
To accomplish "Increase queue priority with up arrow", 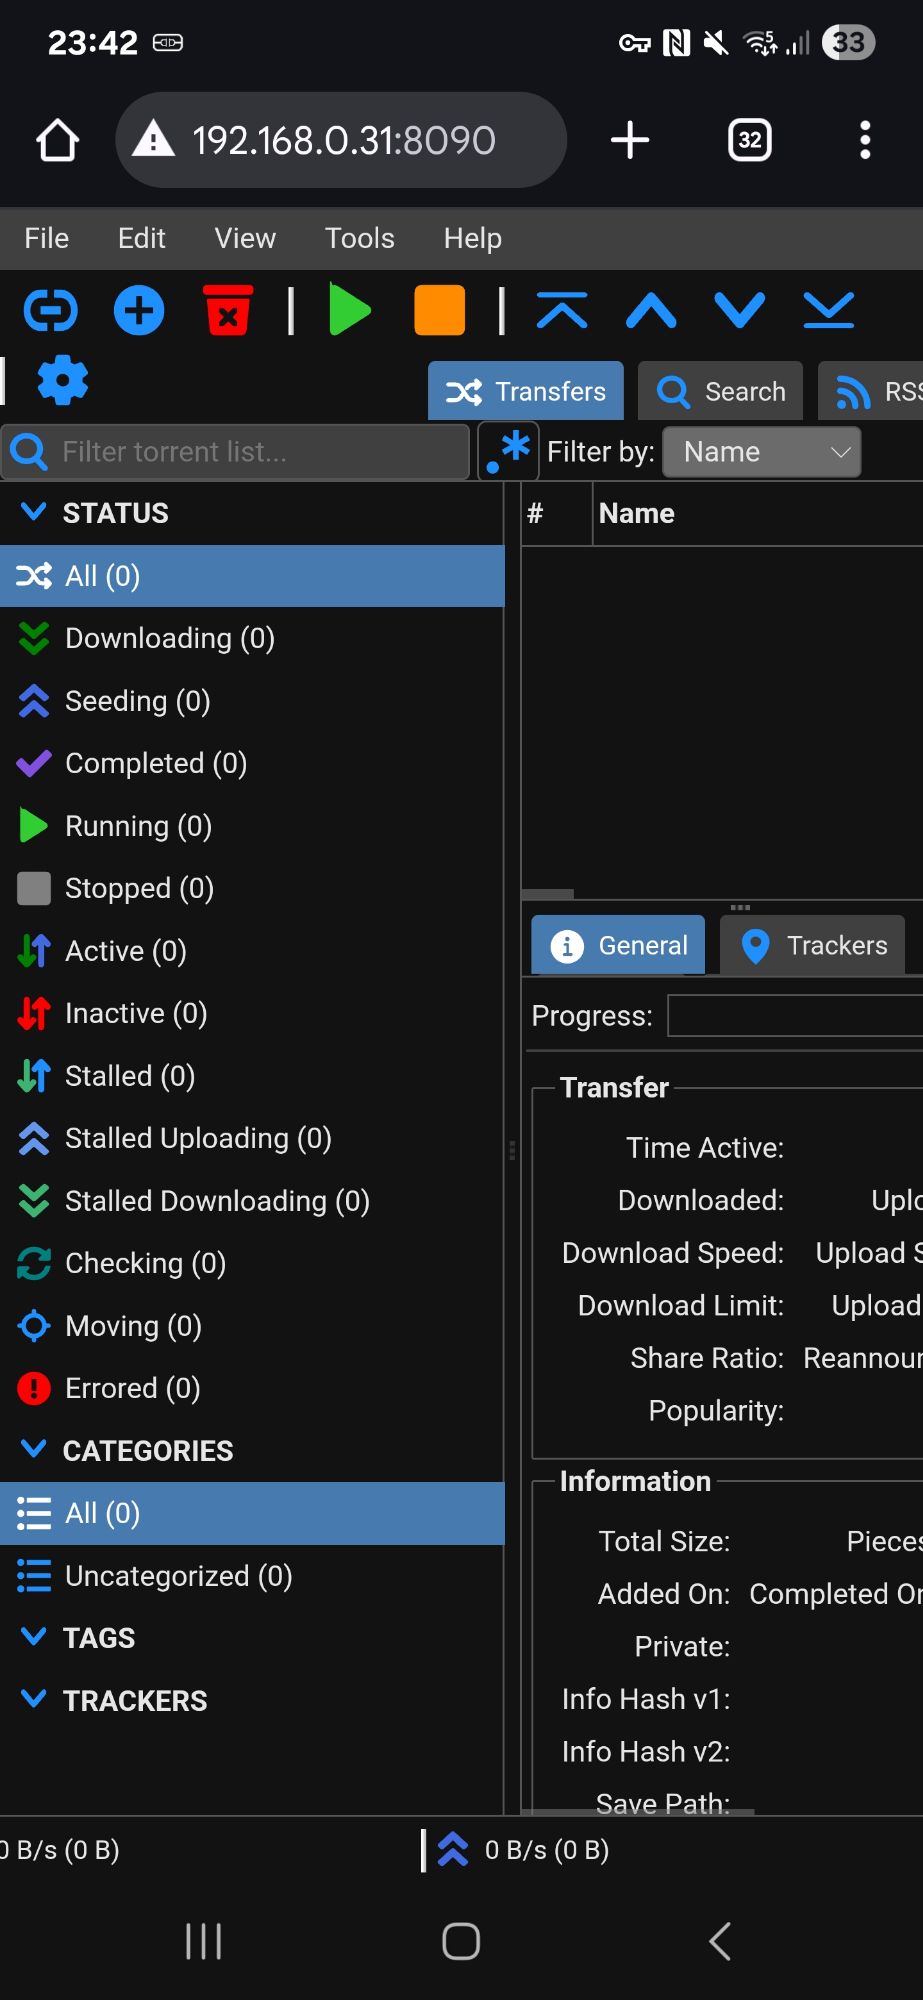I will coord(651,310).
